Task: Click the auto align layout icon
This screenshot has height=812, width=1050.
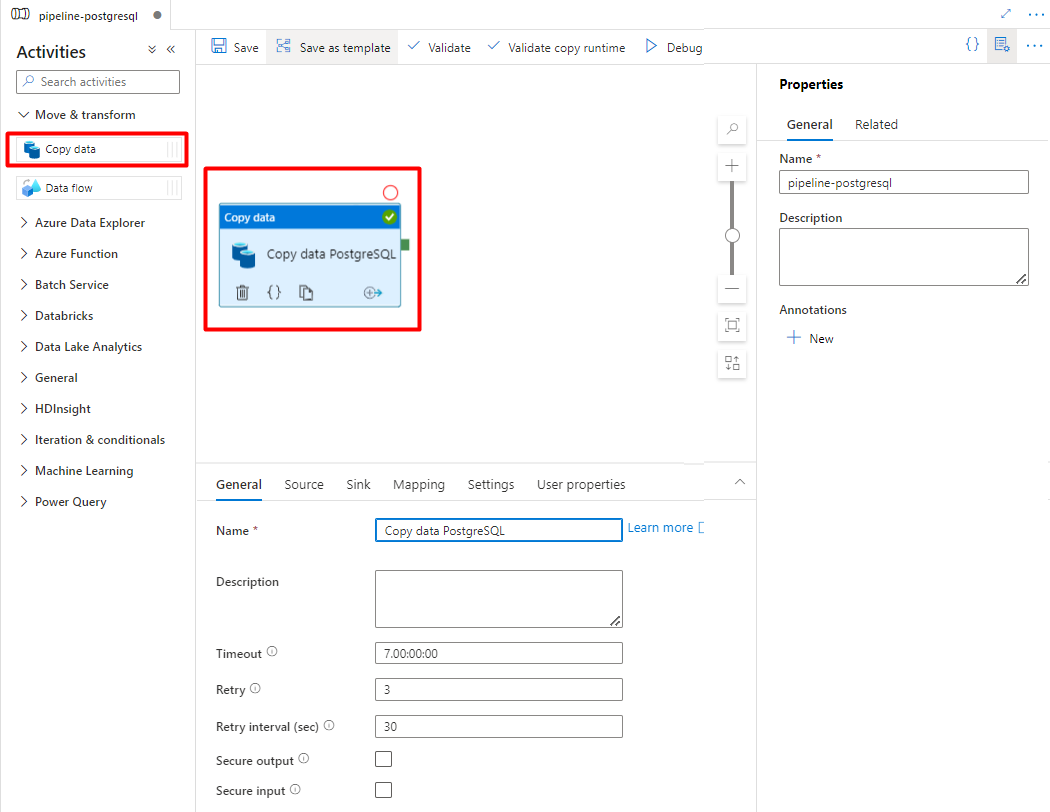Action: click(x=732, y=363)
